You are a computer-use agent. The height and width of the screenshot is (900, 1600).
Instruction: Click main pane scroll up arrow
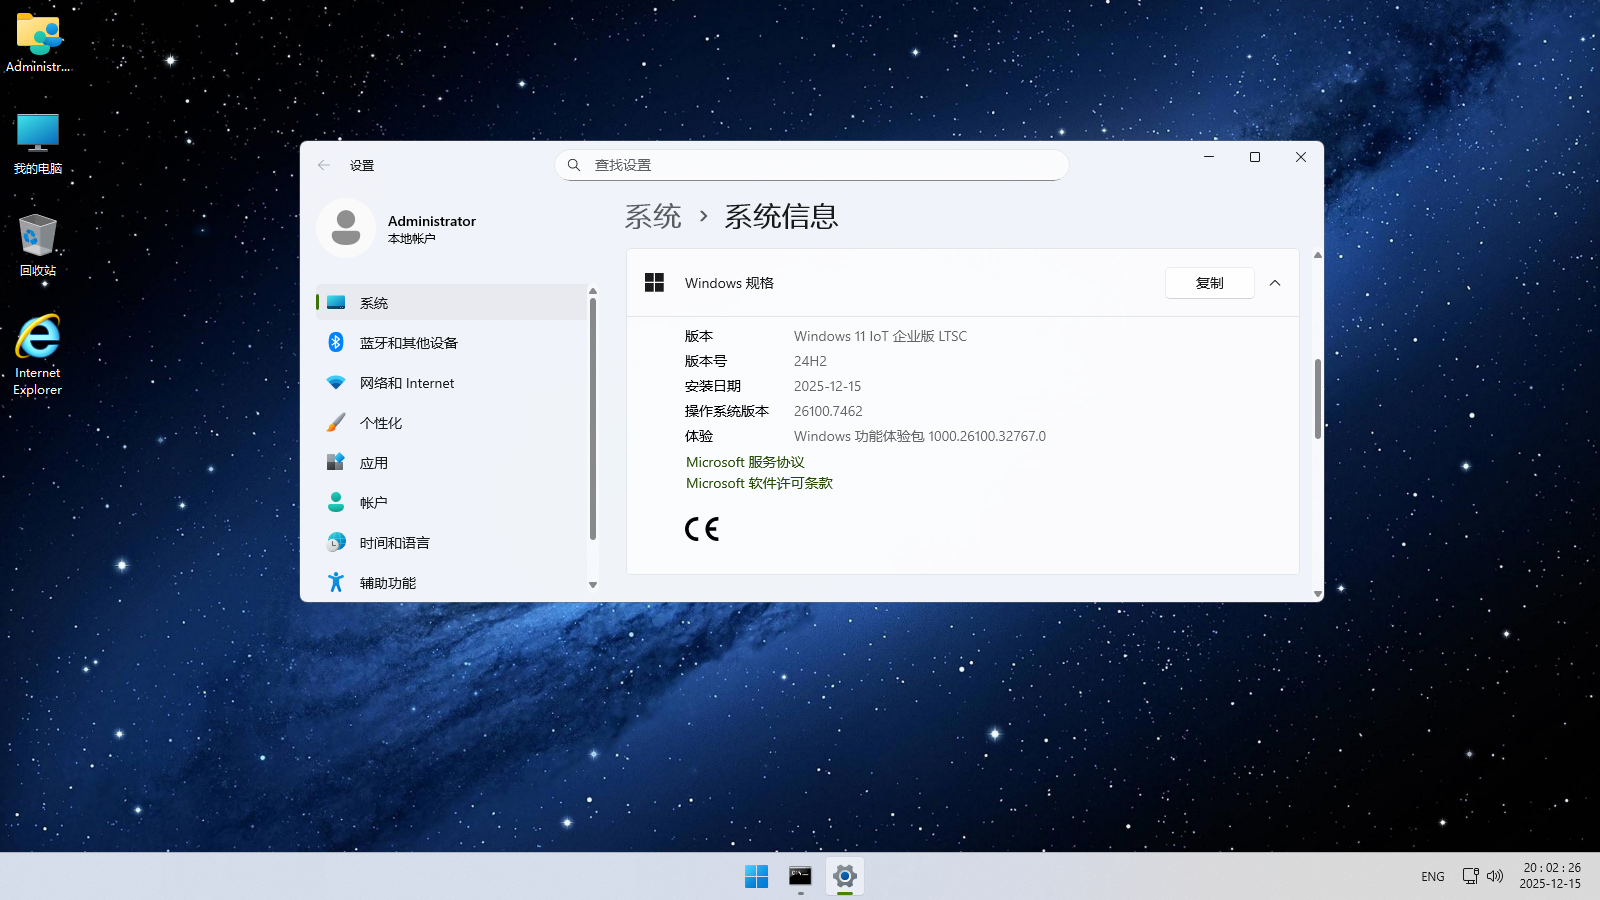click(1318, 255)
